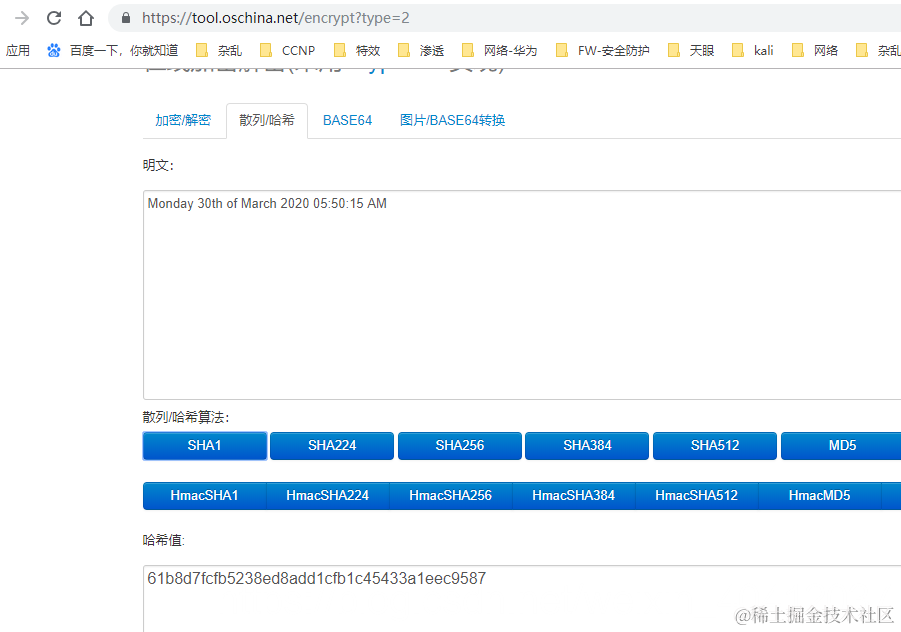Click the 明文: label text
The image size is (901, 632).
click(x=158, y=165)
